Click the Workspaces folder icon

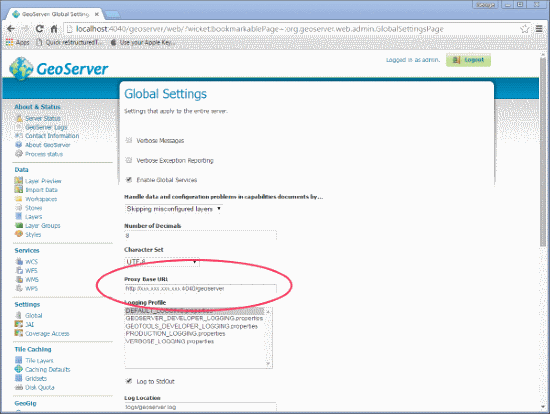click(x=19, y=199)
